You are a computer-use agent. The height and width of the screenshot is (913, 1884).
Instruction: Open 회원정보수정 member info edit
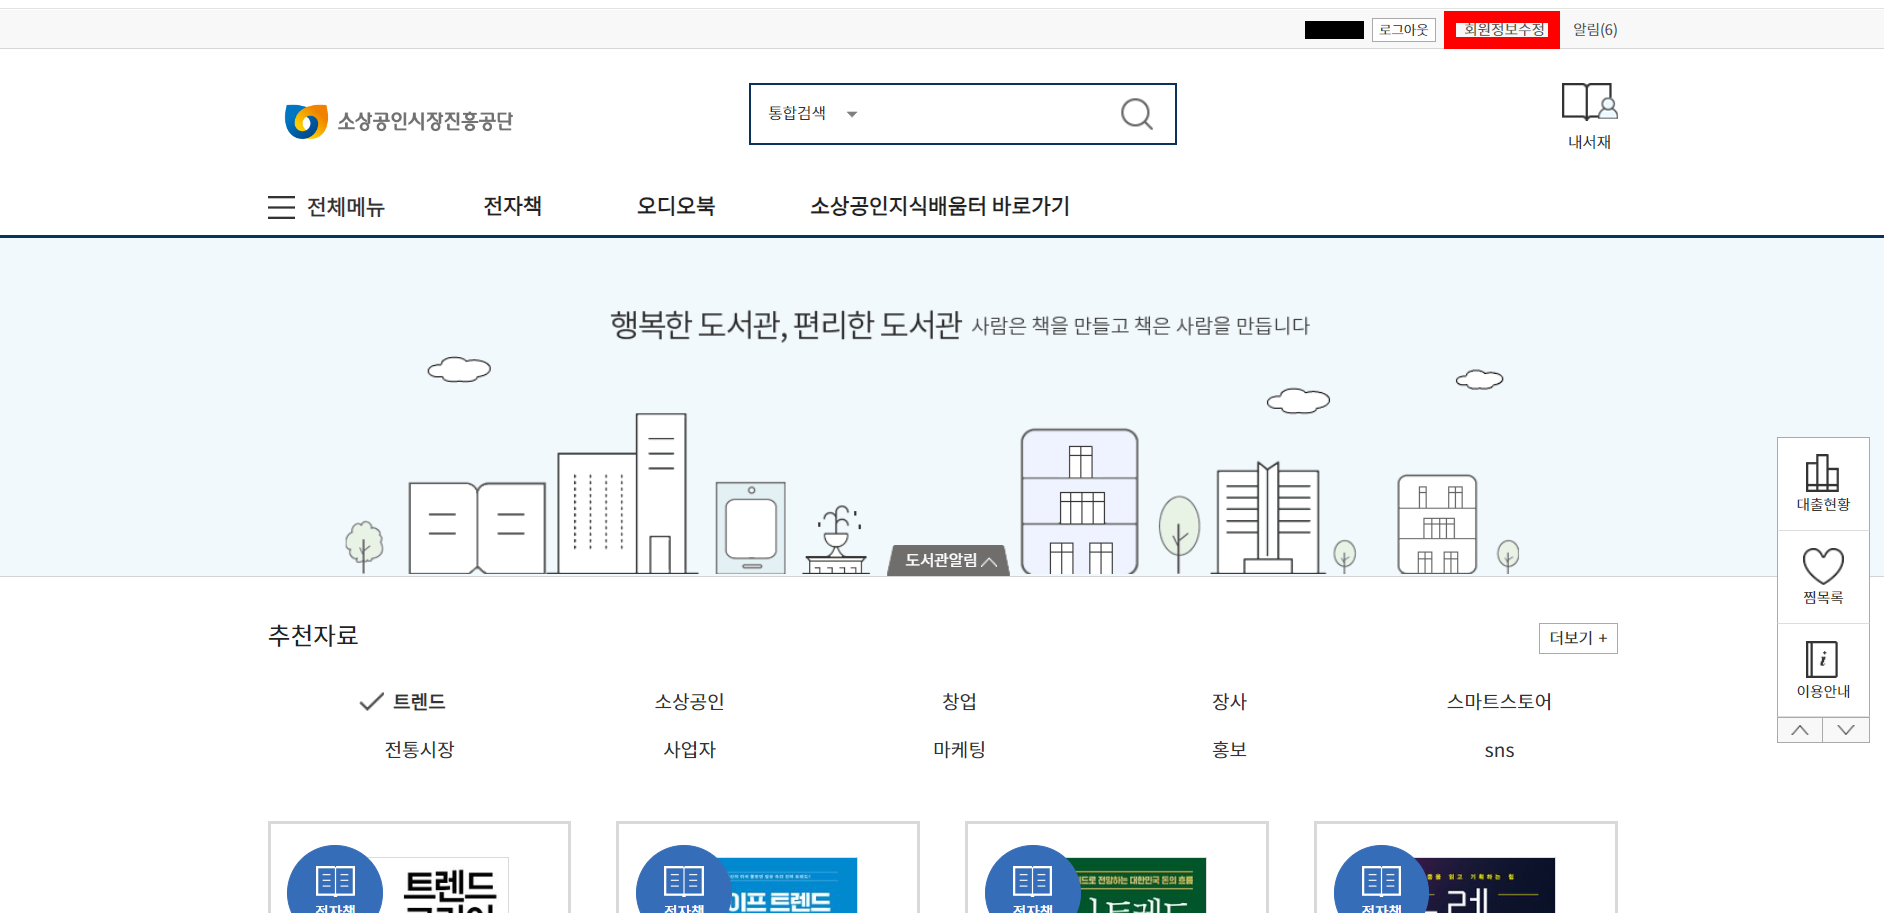click(x=1501, y=29)
